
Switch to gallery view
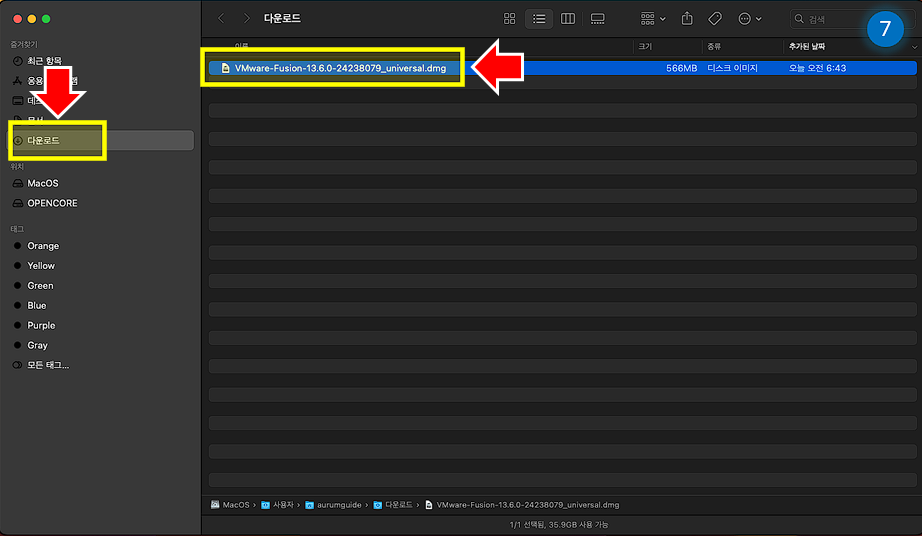597,19
